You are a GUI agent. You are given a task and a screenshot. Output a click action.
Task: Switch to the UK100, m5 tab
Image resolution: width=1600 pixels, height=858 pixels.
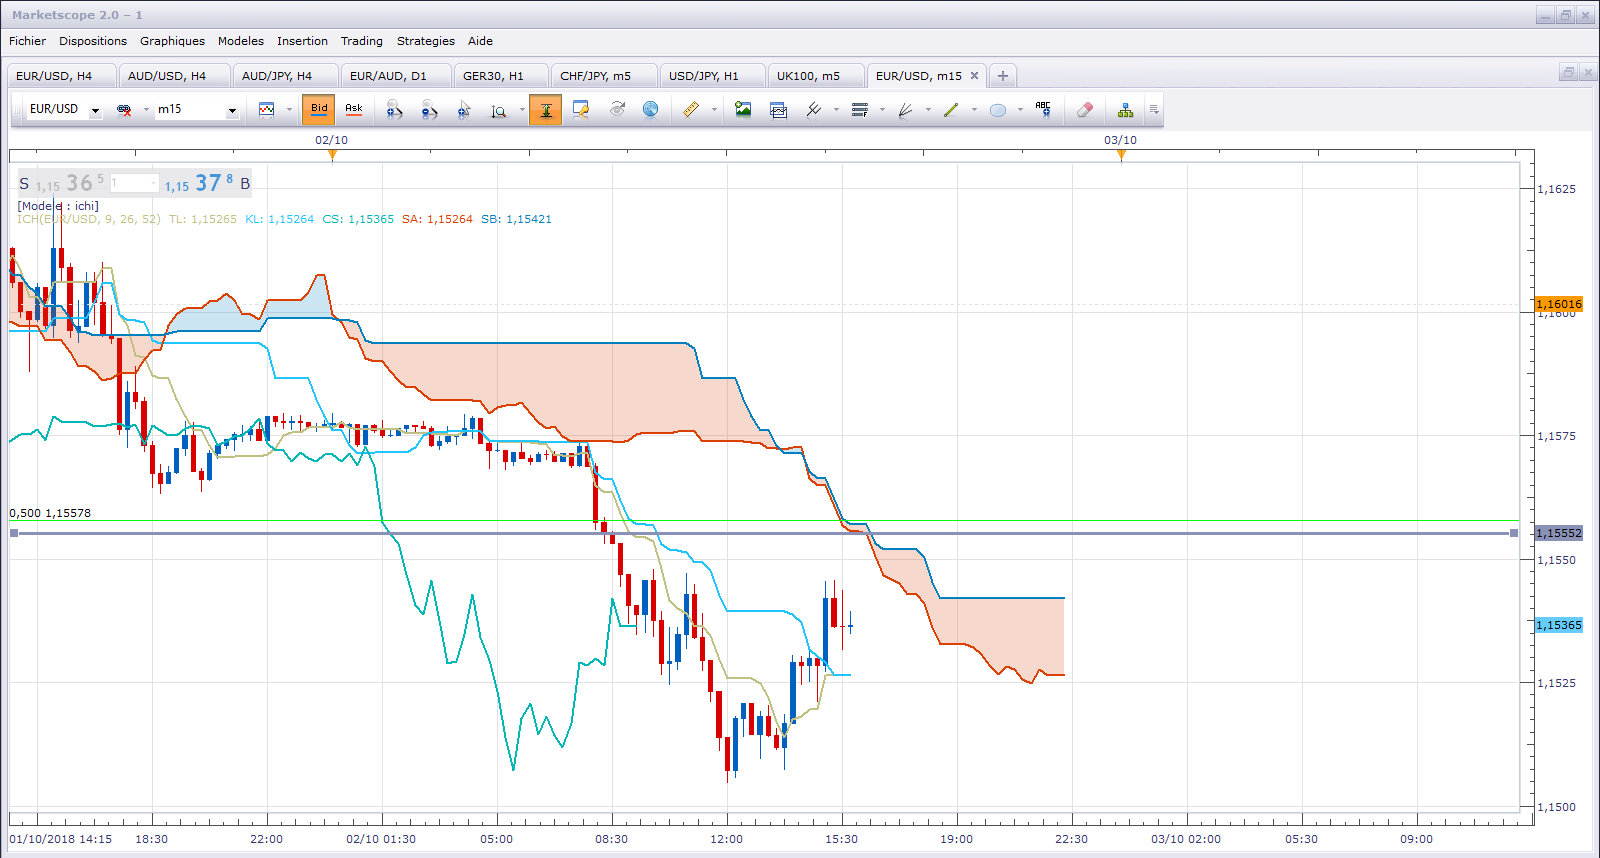(814, 76)
